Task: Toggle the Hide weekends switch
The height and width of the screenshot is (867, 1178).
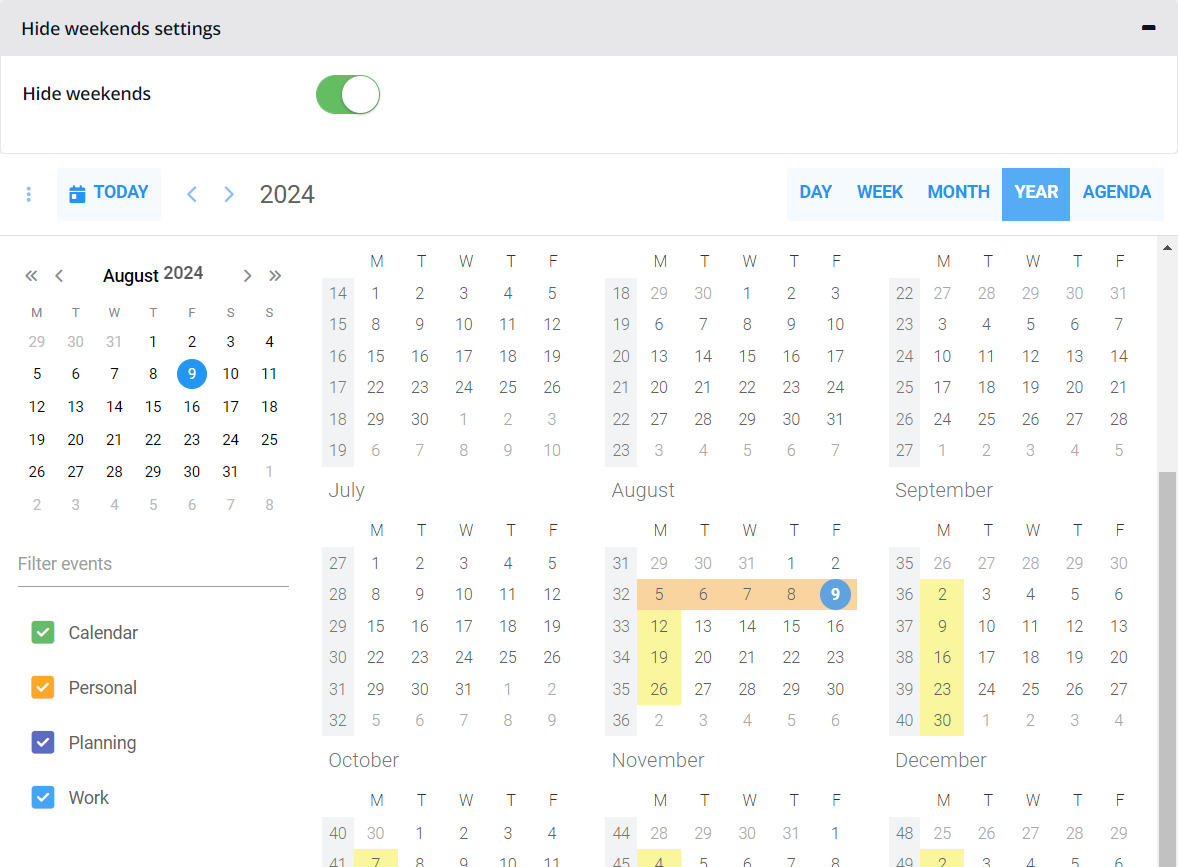Action: click(x=348, y=95)
